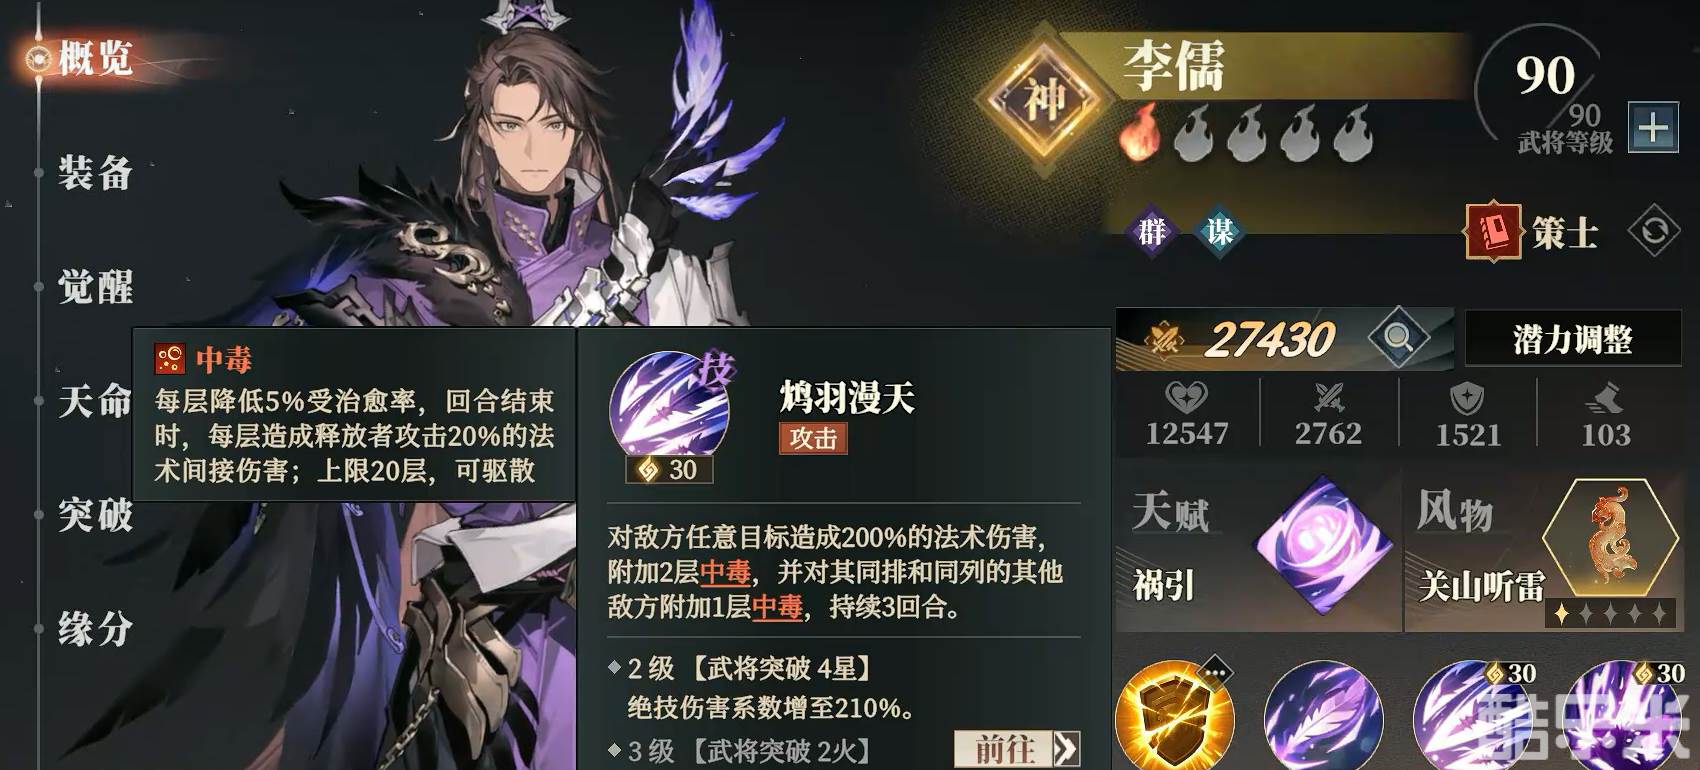Click the 策士 class swap arrows icon

(x=1654, y=231)
